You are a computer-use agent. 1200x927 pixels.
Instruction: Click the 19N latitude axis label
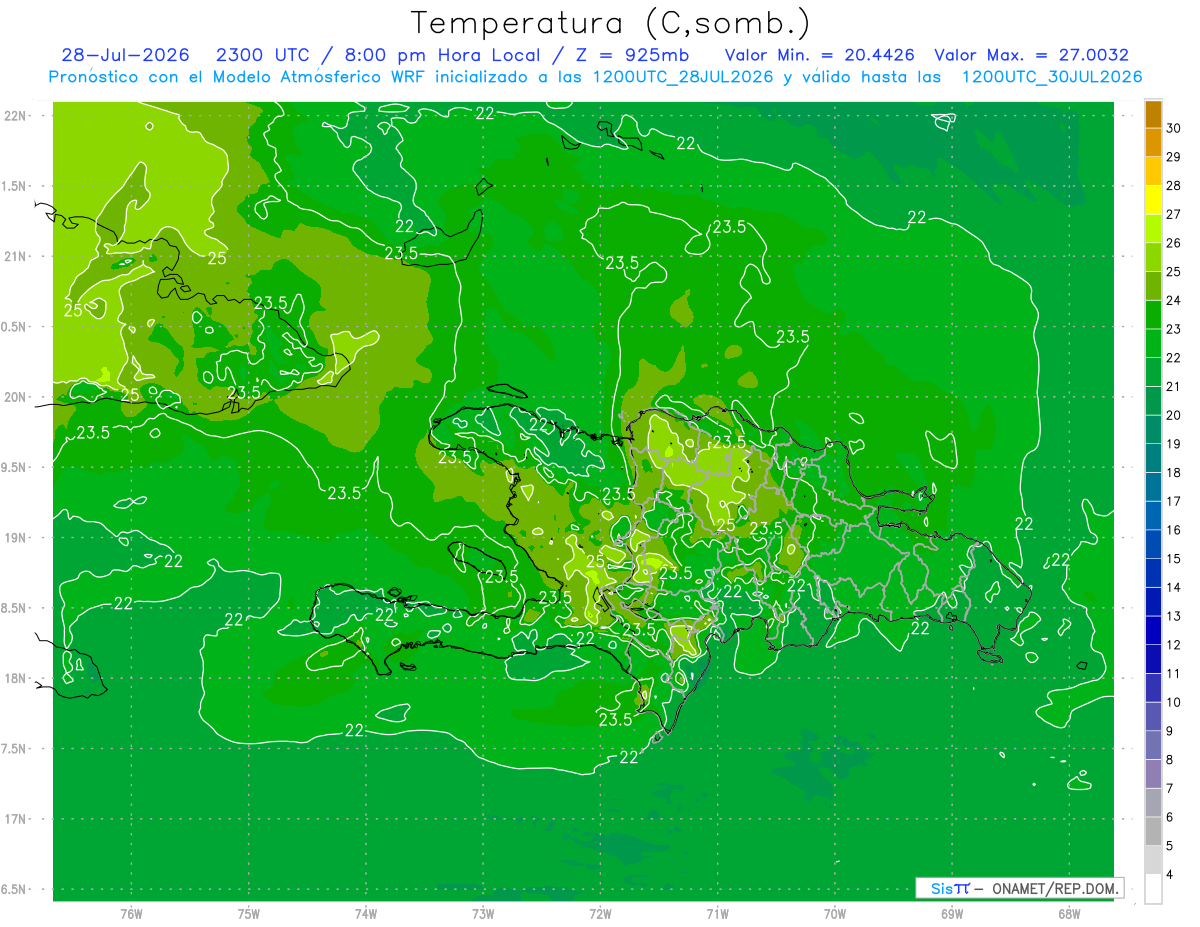pos(16,537)
